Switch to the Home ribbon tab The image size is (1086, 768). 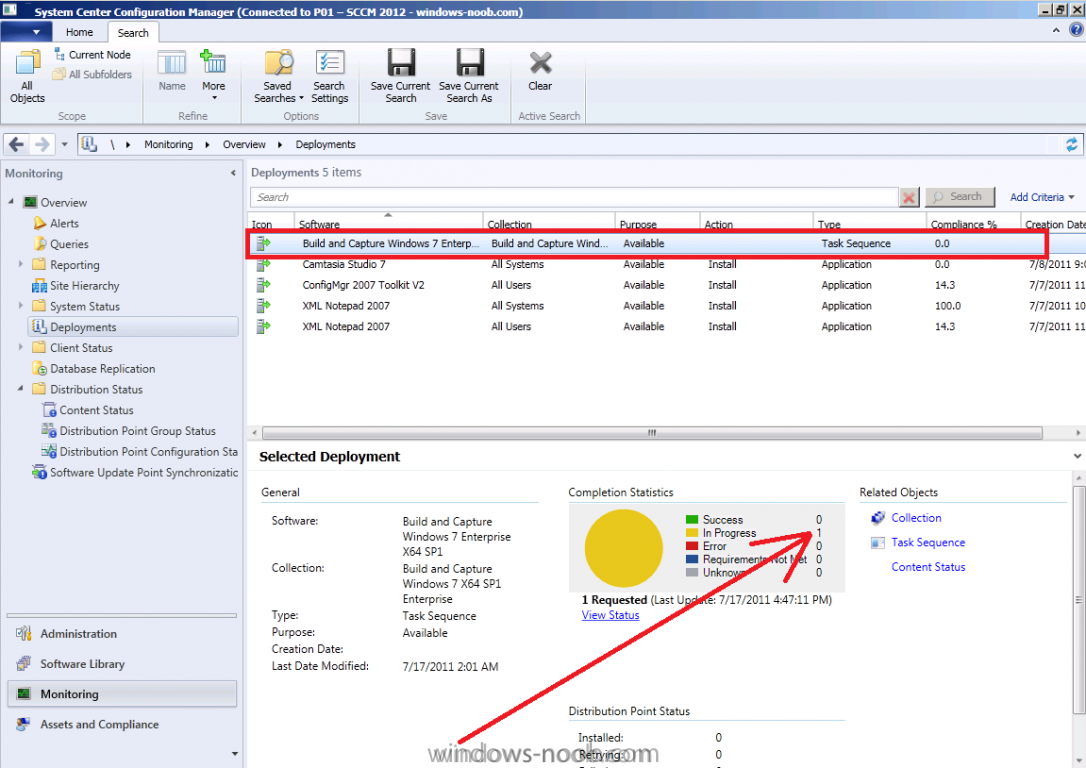[80, 32]
